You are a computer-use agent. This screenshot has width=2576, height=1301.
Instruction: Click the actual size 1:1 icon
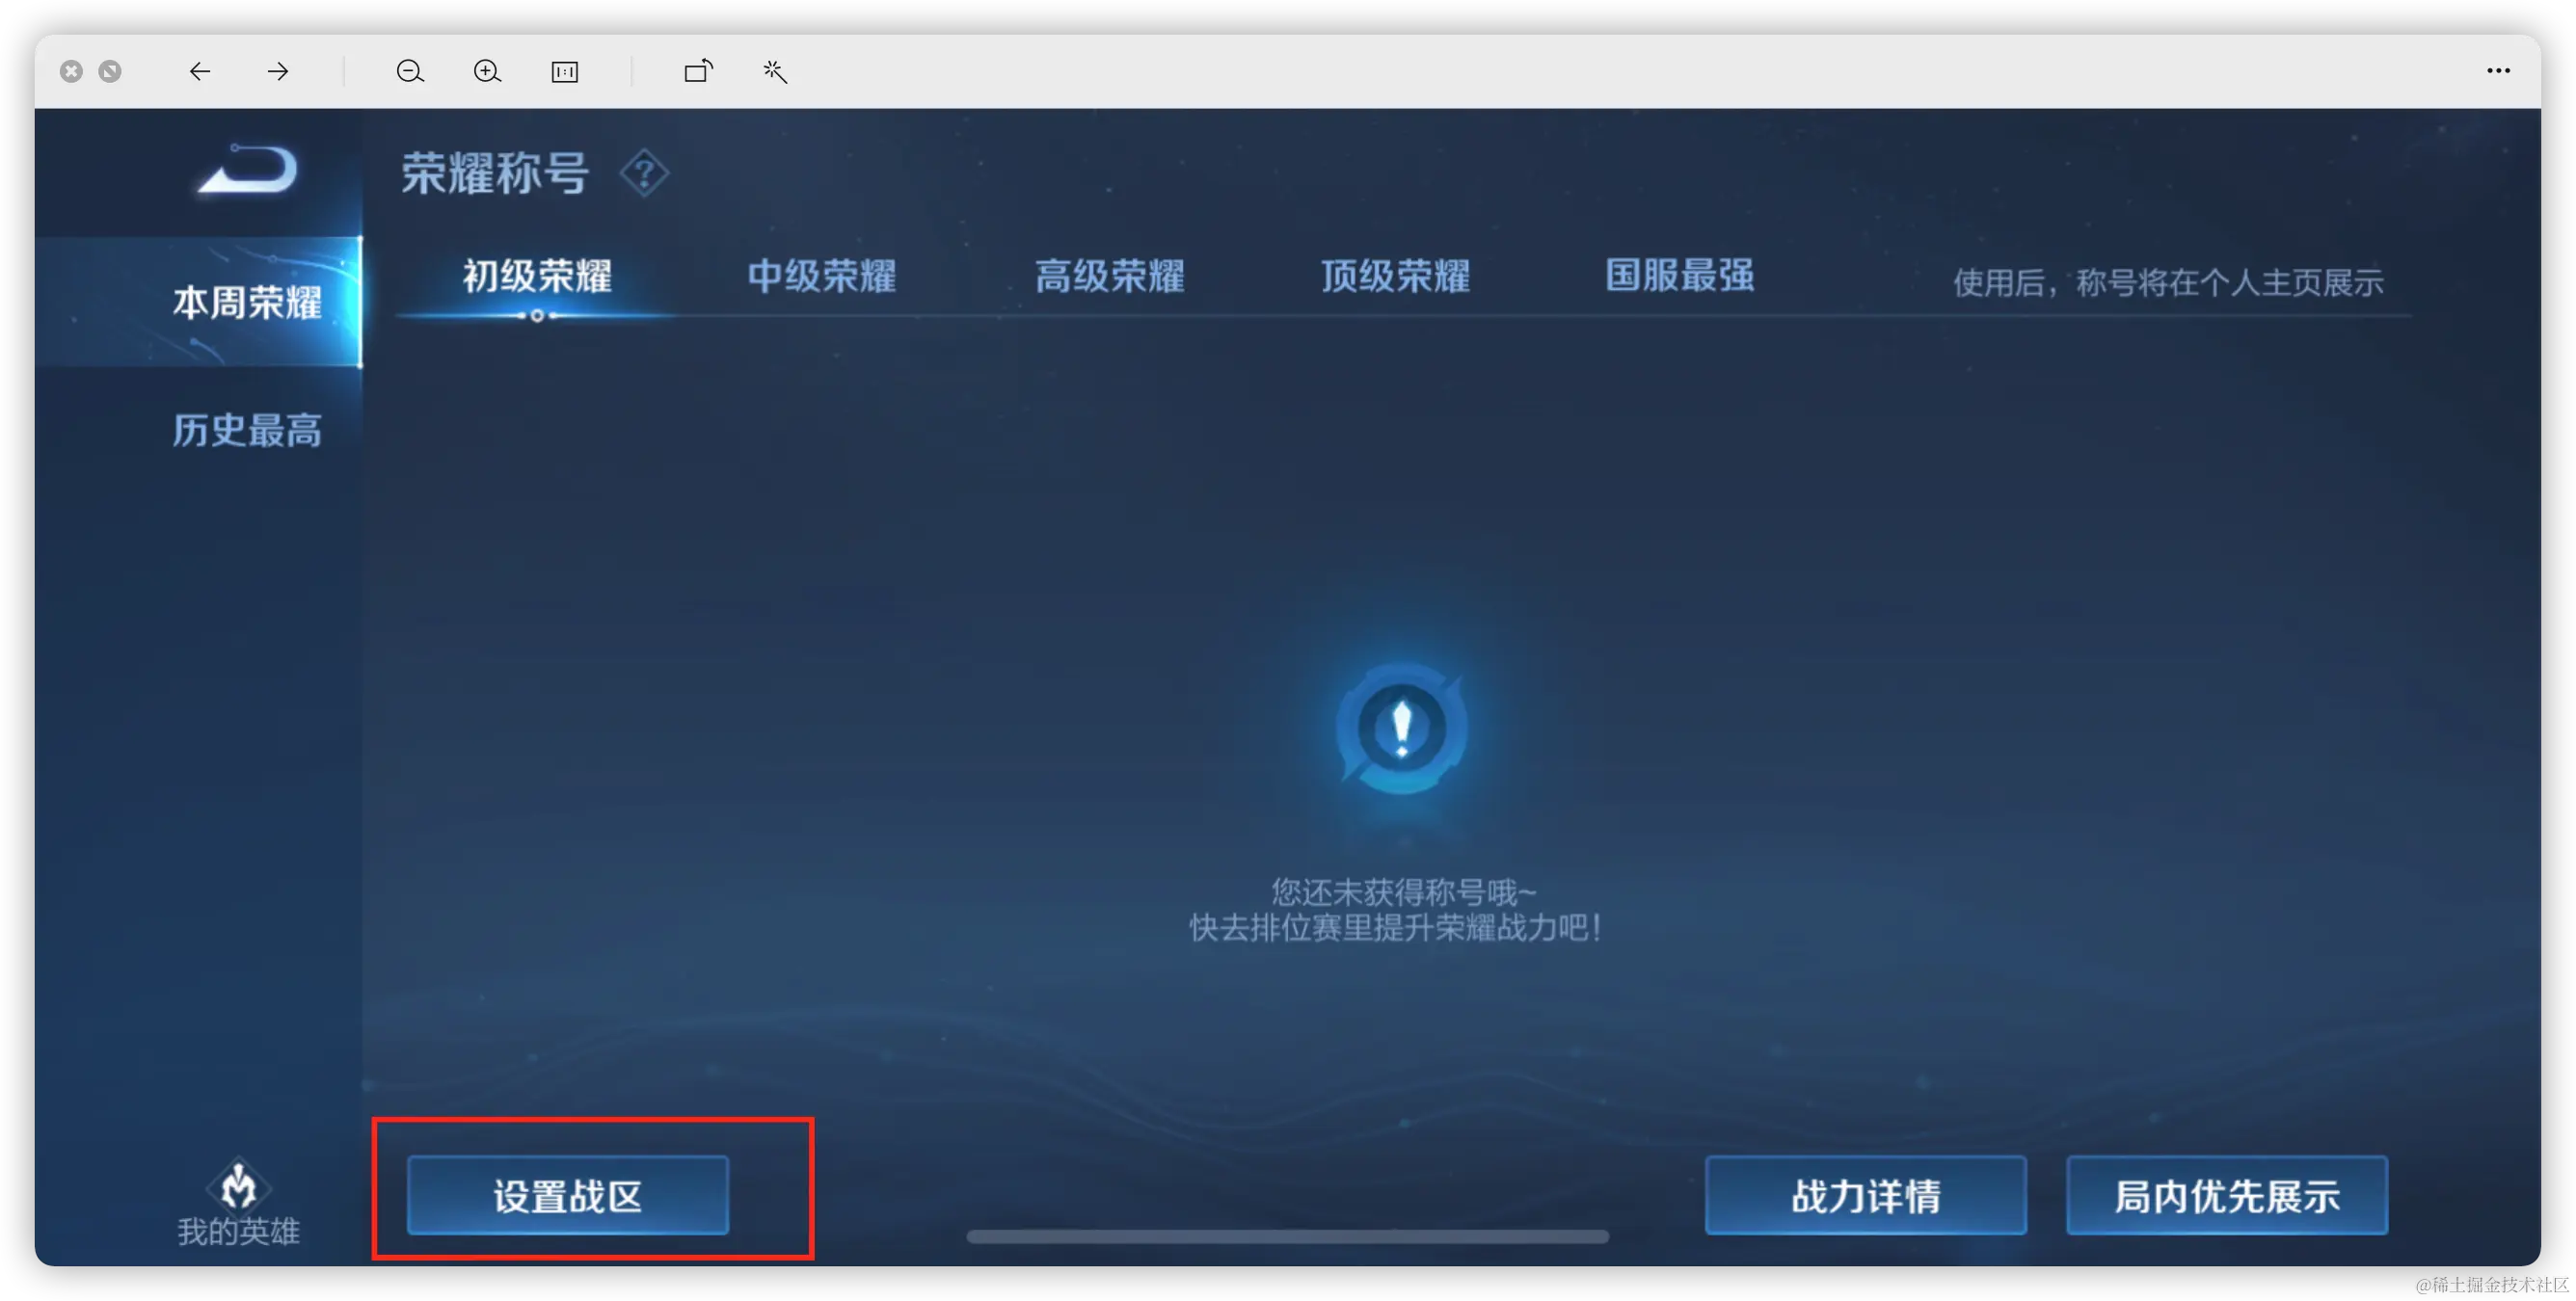tap(565, 71)
